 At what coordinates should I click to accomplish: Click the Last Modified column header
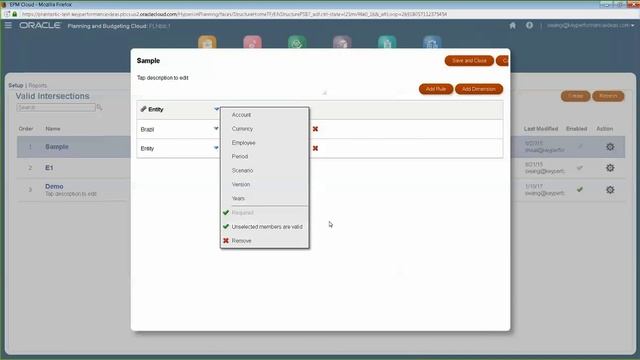(541, 129)
